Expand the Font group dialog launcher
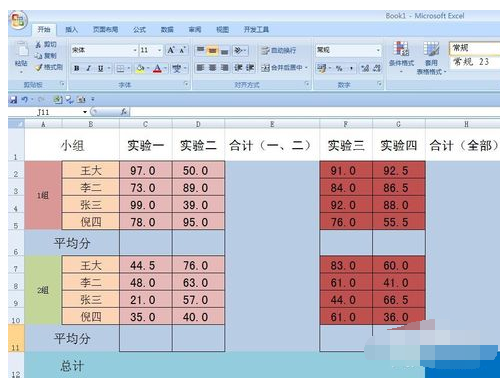 (187, 84)
